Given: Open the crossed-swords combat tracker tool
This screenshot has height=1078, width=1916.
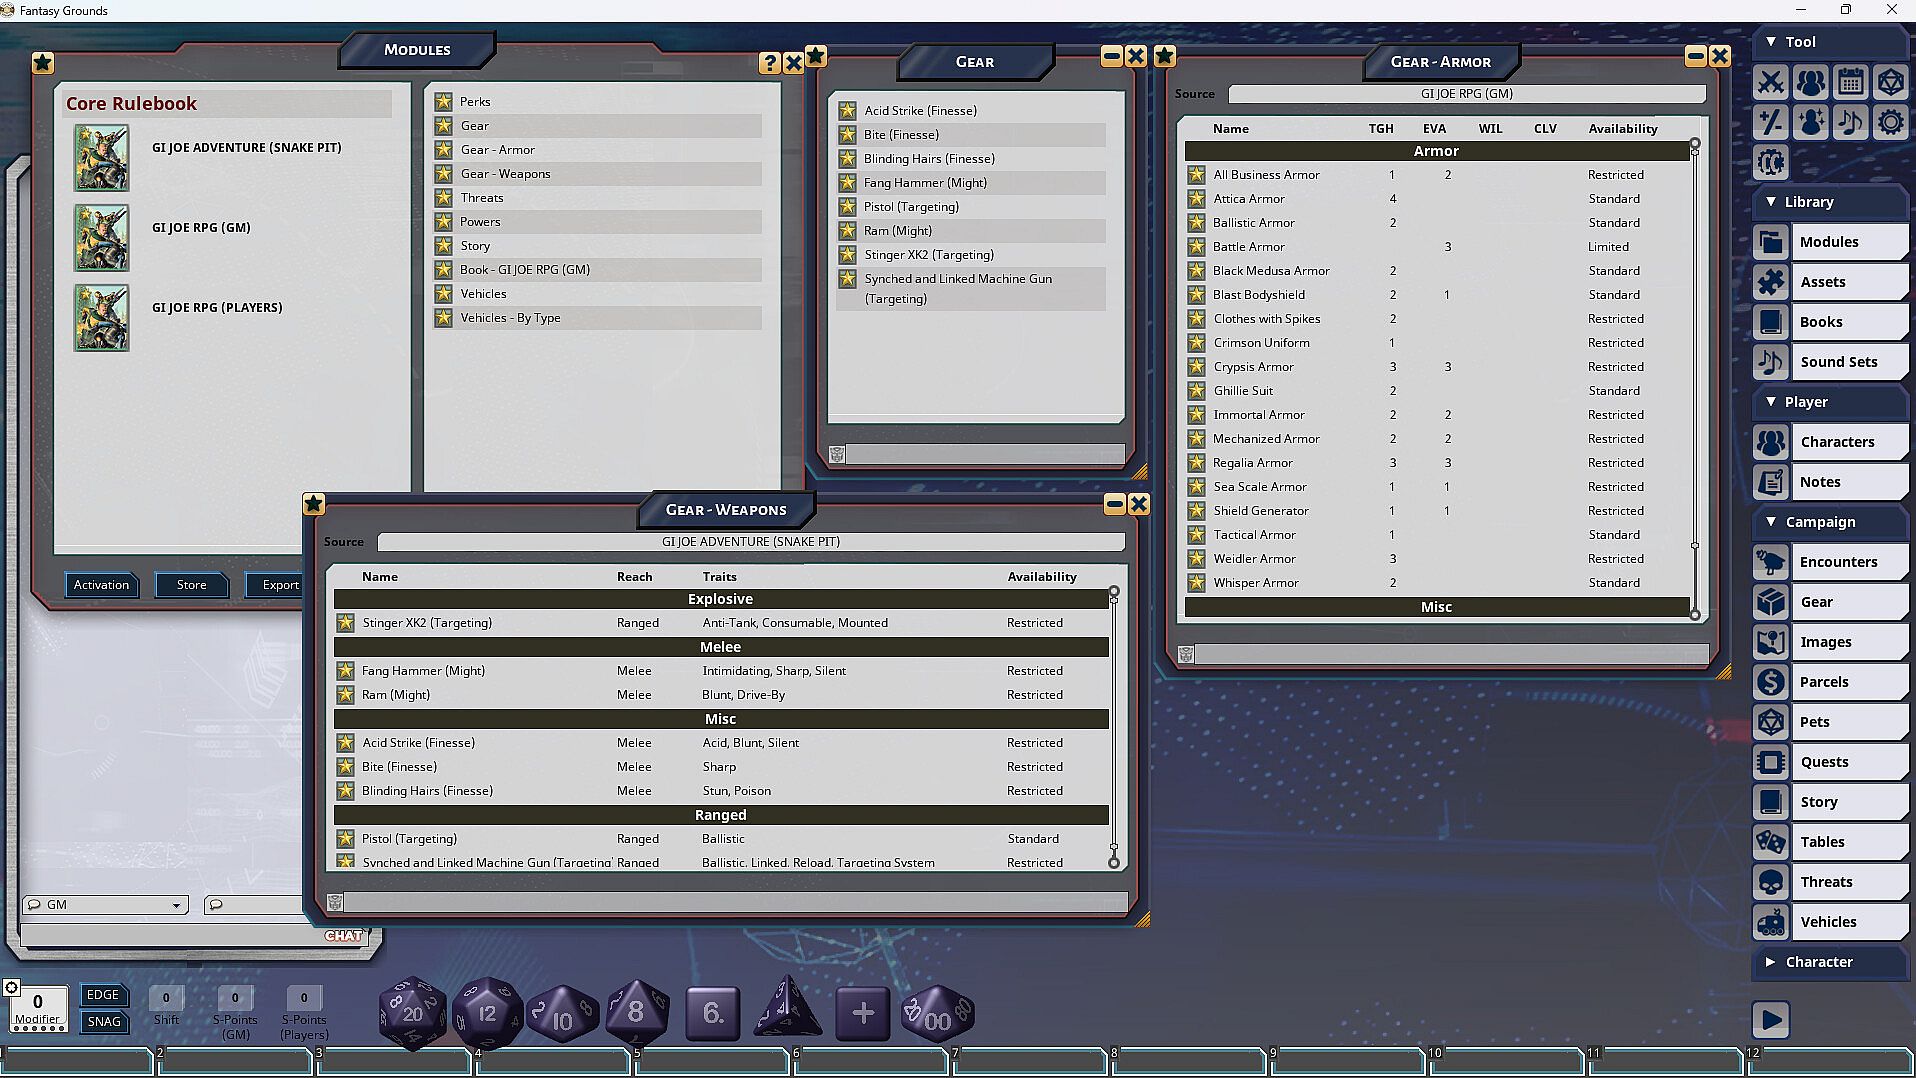Looking at the screenshot, I should 1770,82.
